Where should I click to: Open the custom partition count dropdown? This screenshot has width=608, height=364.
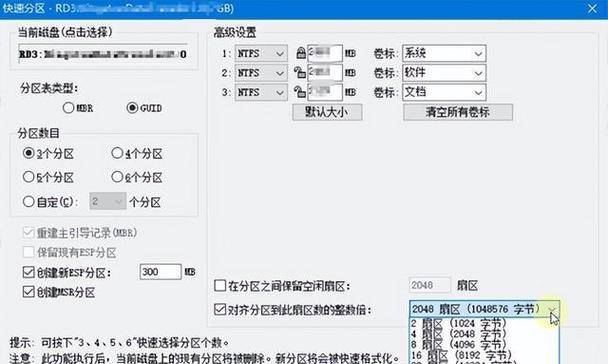click(107, 201)
